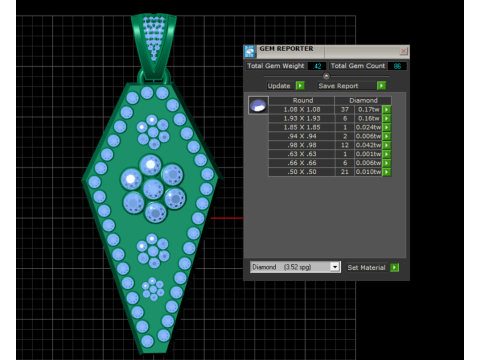The width and height of the screenshot is (480, 360).
Task: Select the 1.93 X 1.93 size cell
Action: click(302, 118)
